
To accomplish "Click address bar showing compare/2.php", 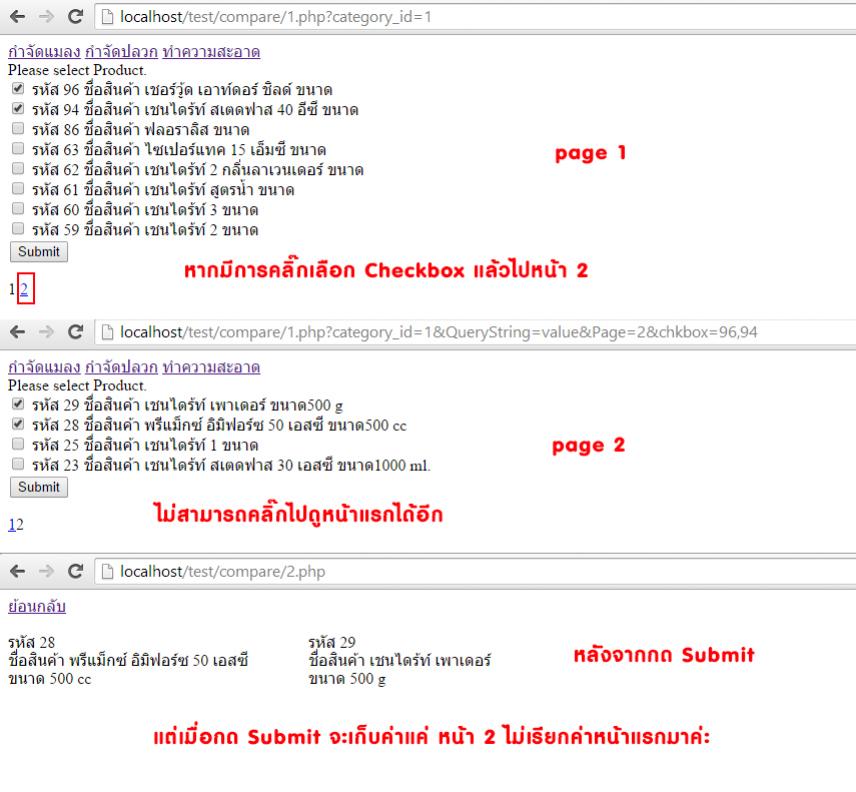I will [475, 571].
